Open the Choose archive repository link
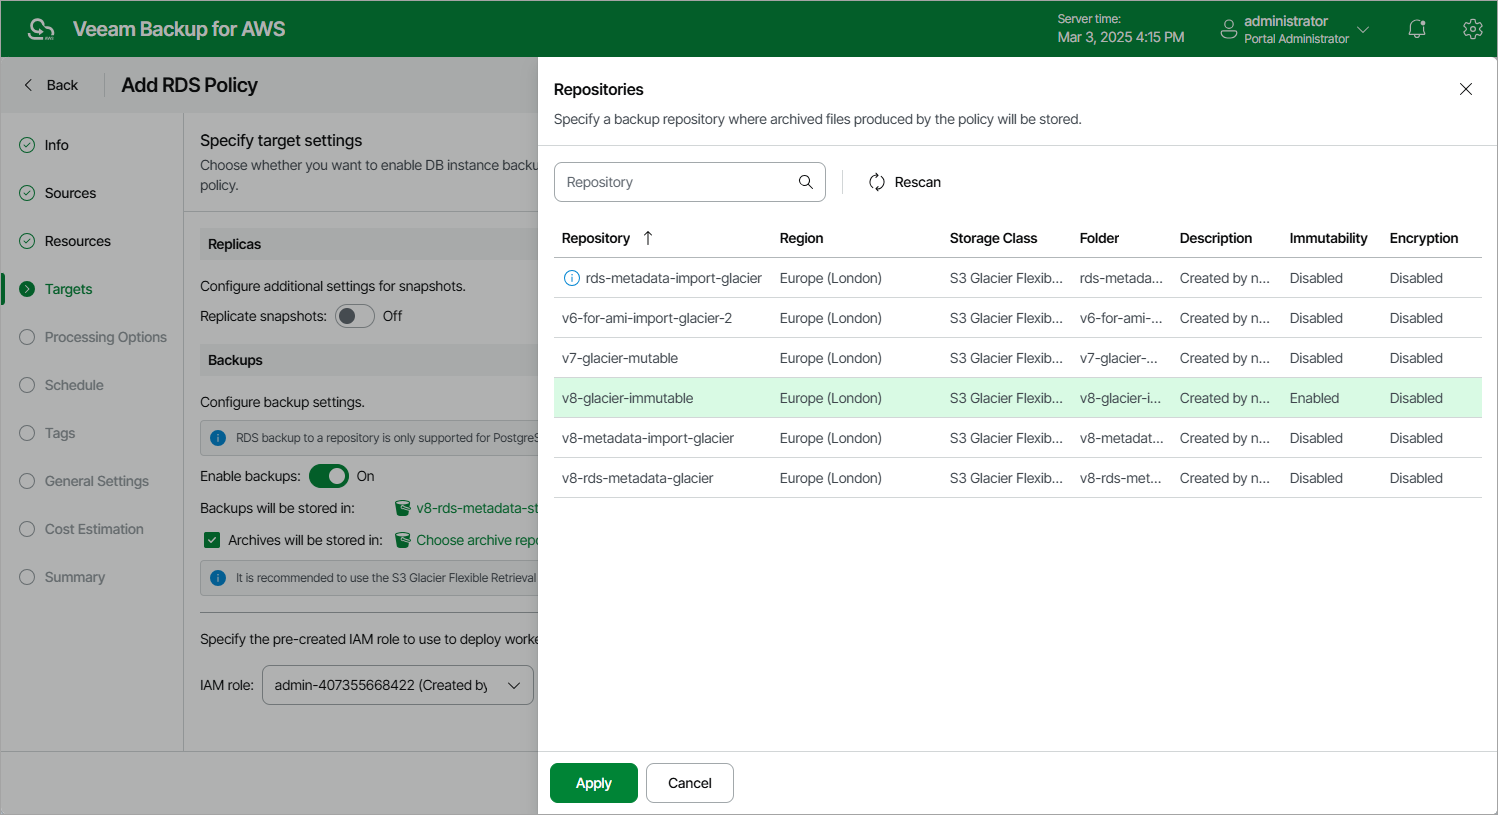This screenshot has width=1498, height=815. click(476, 540)
